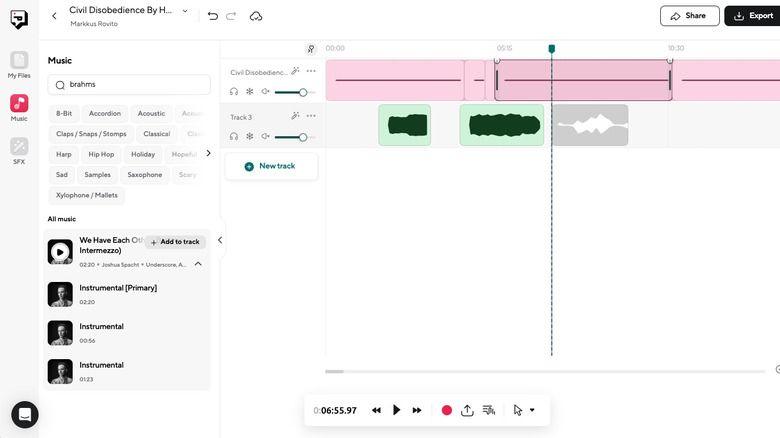Toggle the snowflake freeze on Track 3
Image resolution: width=780 pixels, height=438 pixels.
pyautogui.click(x=250, y=136)
